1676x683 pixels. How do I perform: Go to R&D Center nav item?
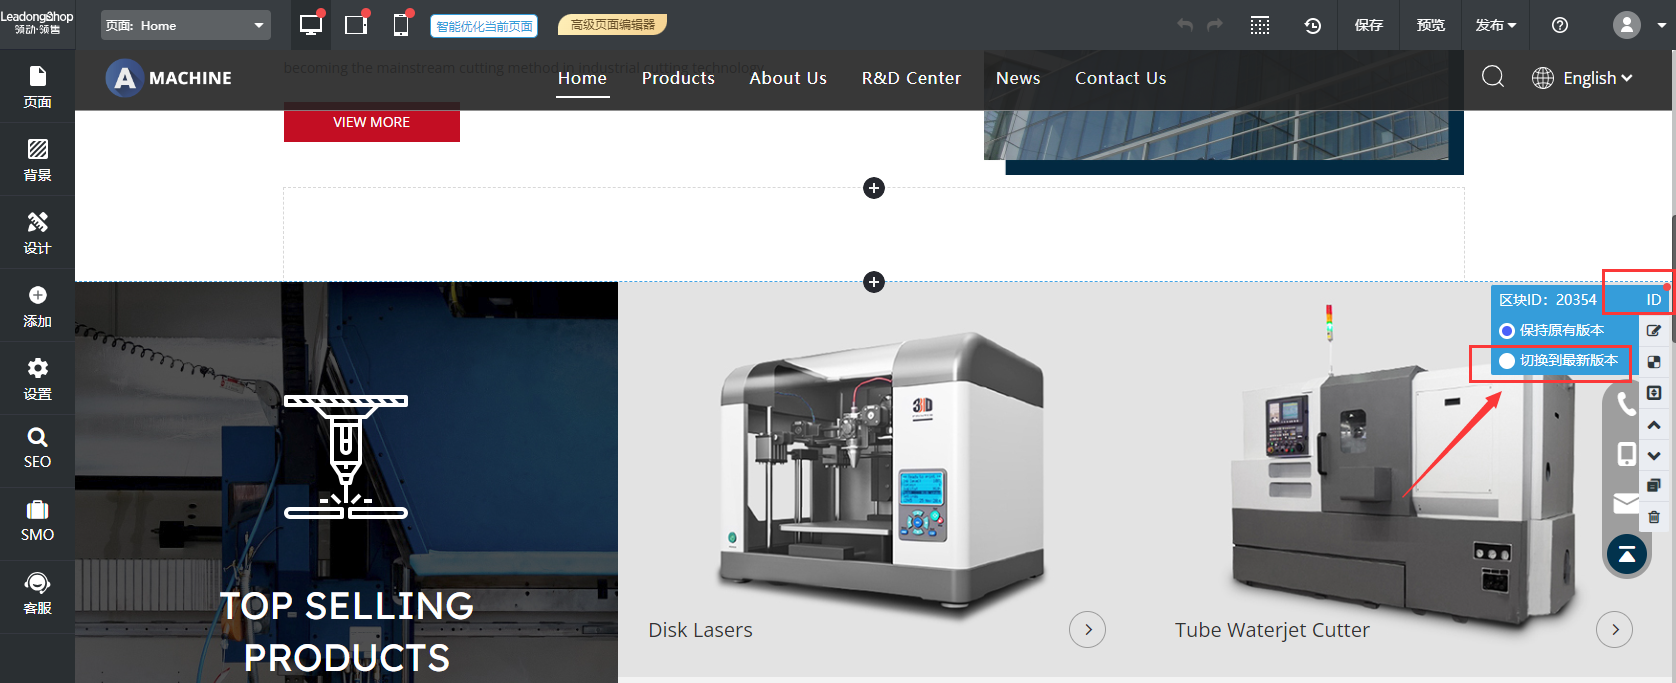pyautogui.click(x=911, y=78)
